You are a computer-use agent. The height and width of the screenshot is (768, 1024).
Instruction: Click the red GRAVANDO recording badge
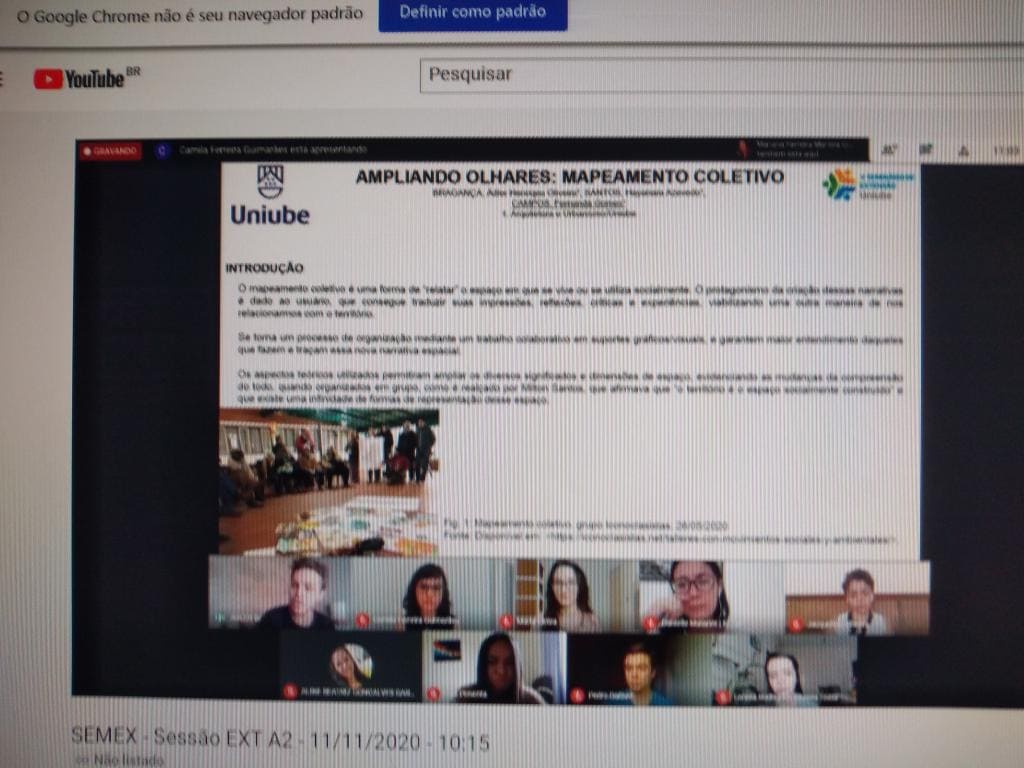click(x=110, y=151)
